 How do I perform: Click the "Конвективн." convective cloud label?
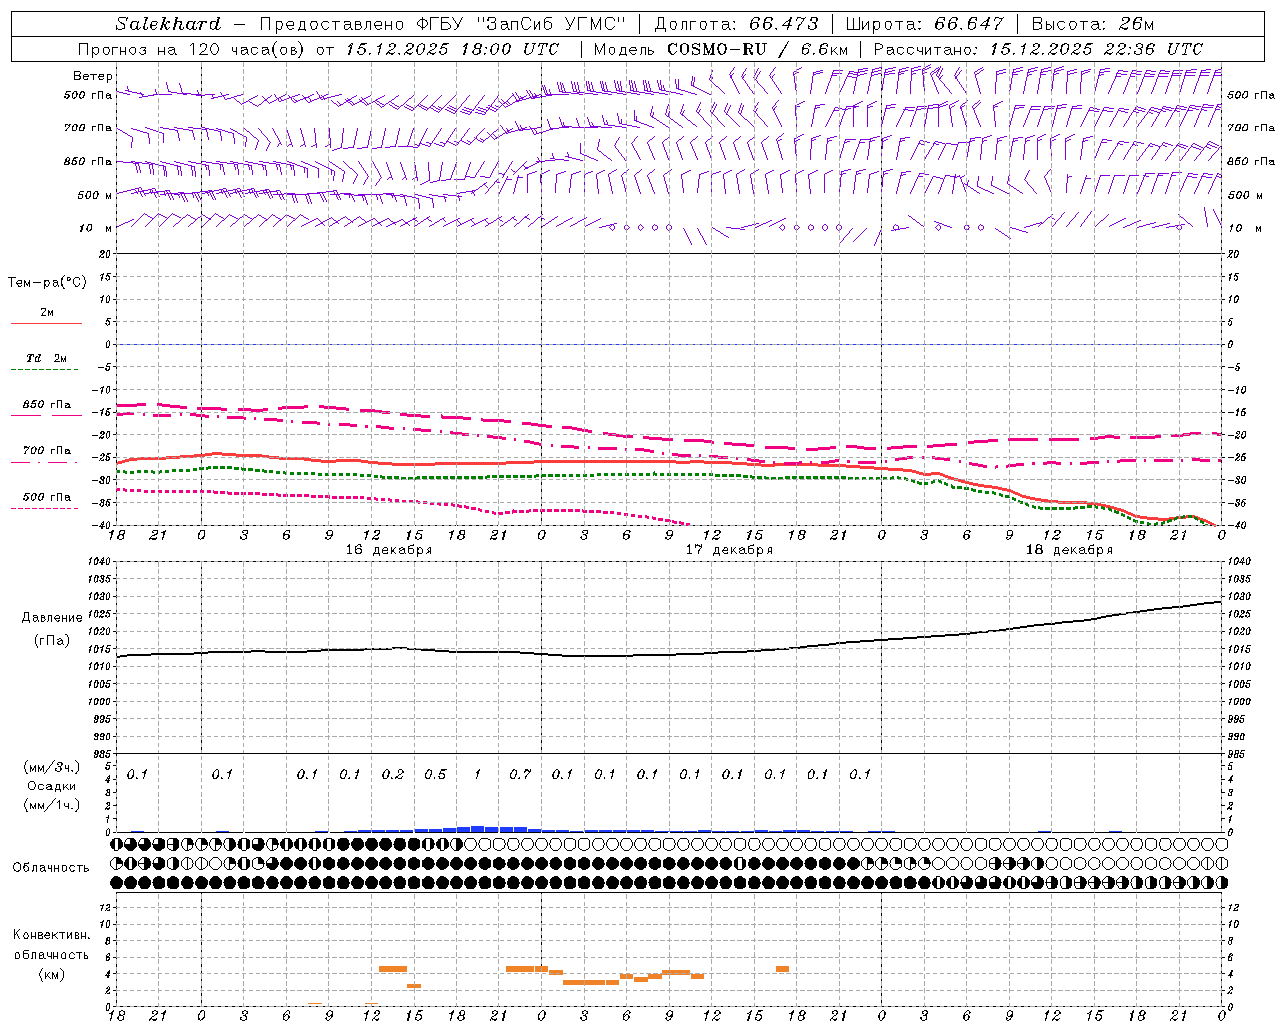point(52,935)
